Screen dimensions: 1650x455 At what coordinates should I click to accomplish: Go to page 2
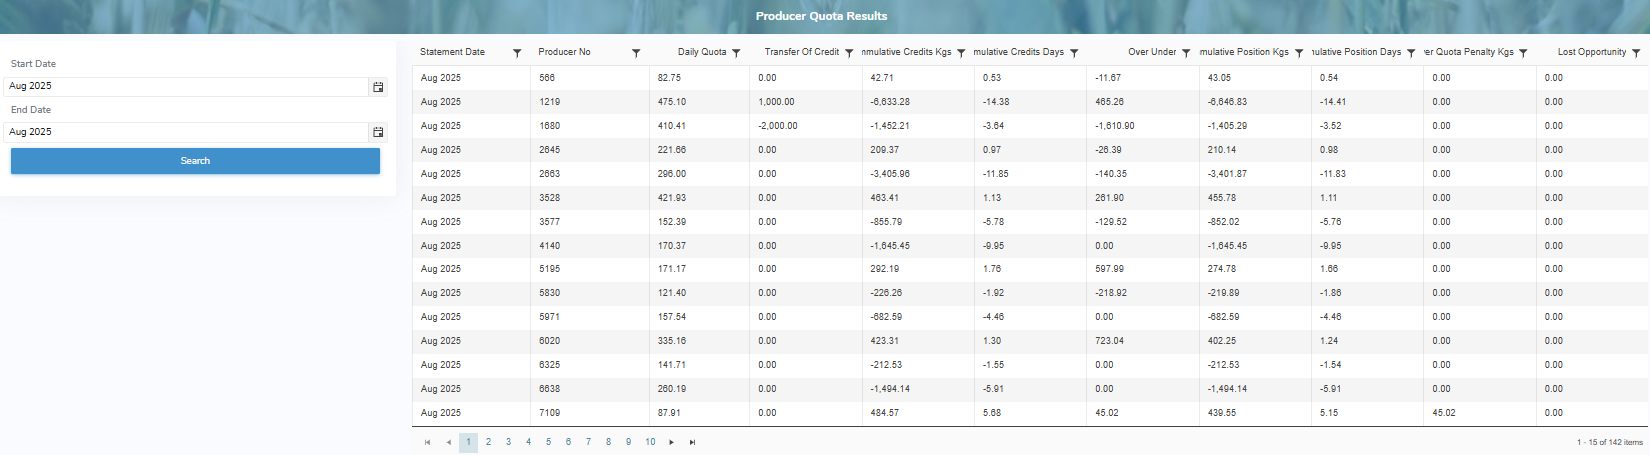488,442
